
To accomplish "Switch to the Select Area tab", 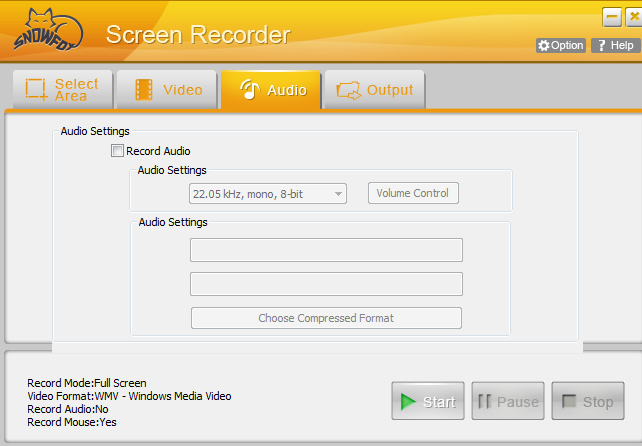I will [x=63, y=89].
